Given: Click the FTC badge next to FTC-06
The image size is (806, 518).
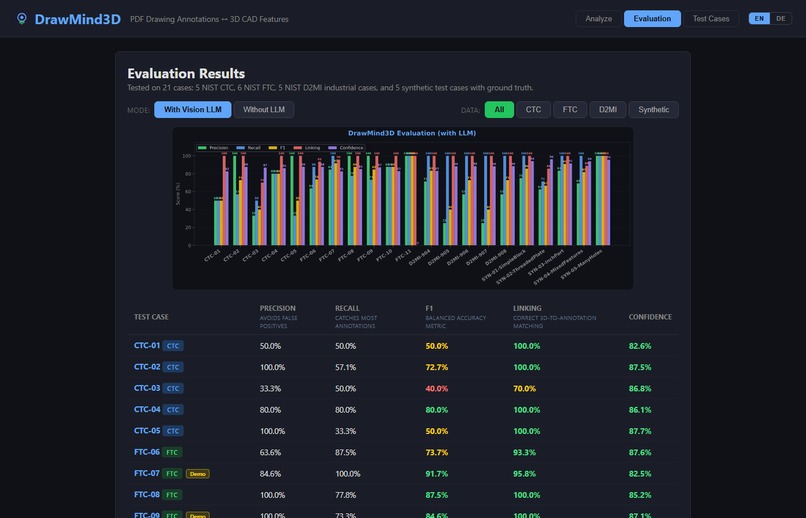Looking at the screenshot, I should click(x=172, y=453).
